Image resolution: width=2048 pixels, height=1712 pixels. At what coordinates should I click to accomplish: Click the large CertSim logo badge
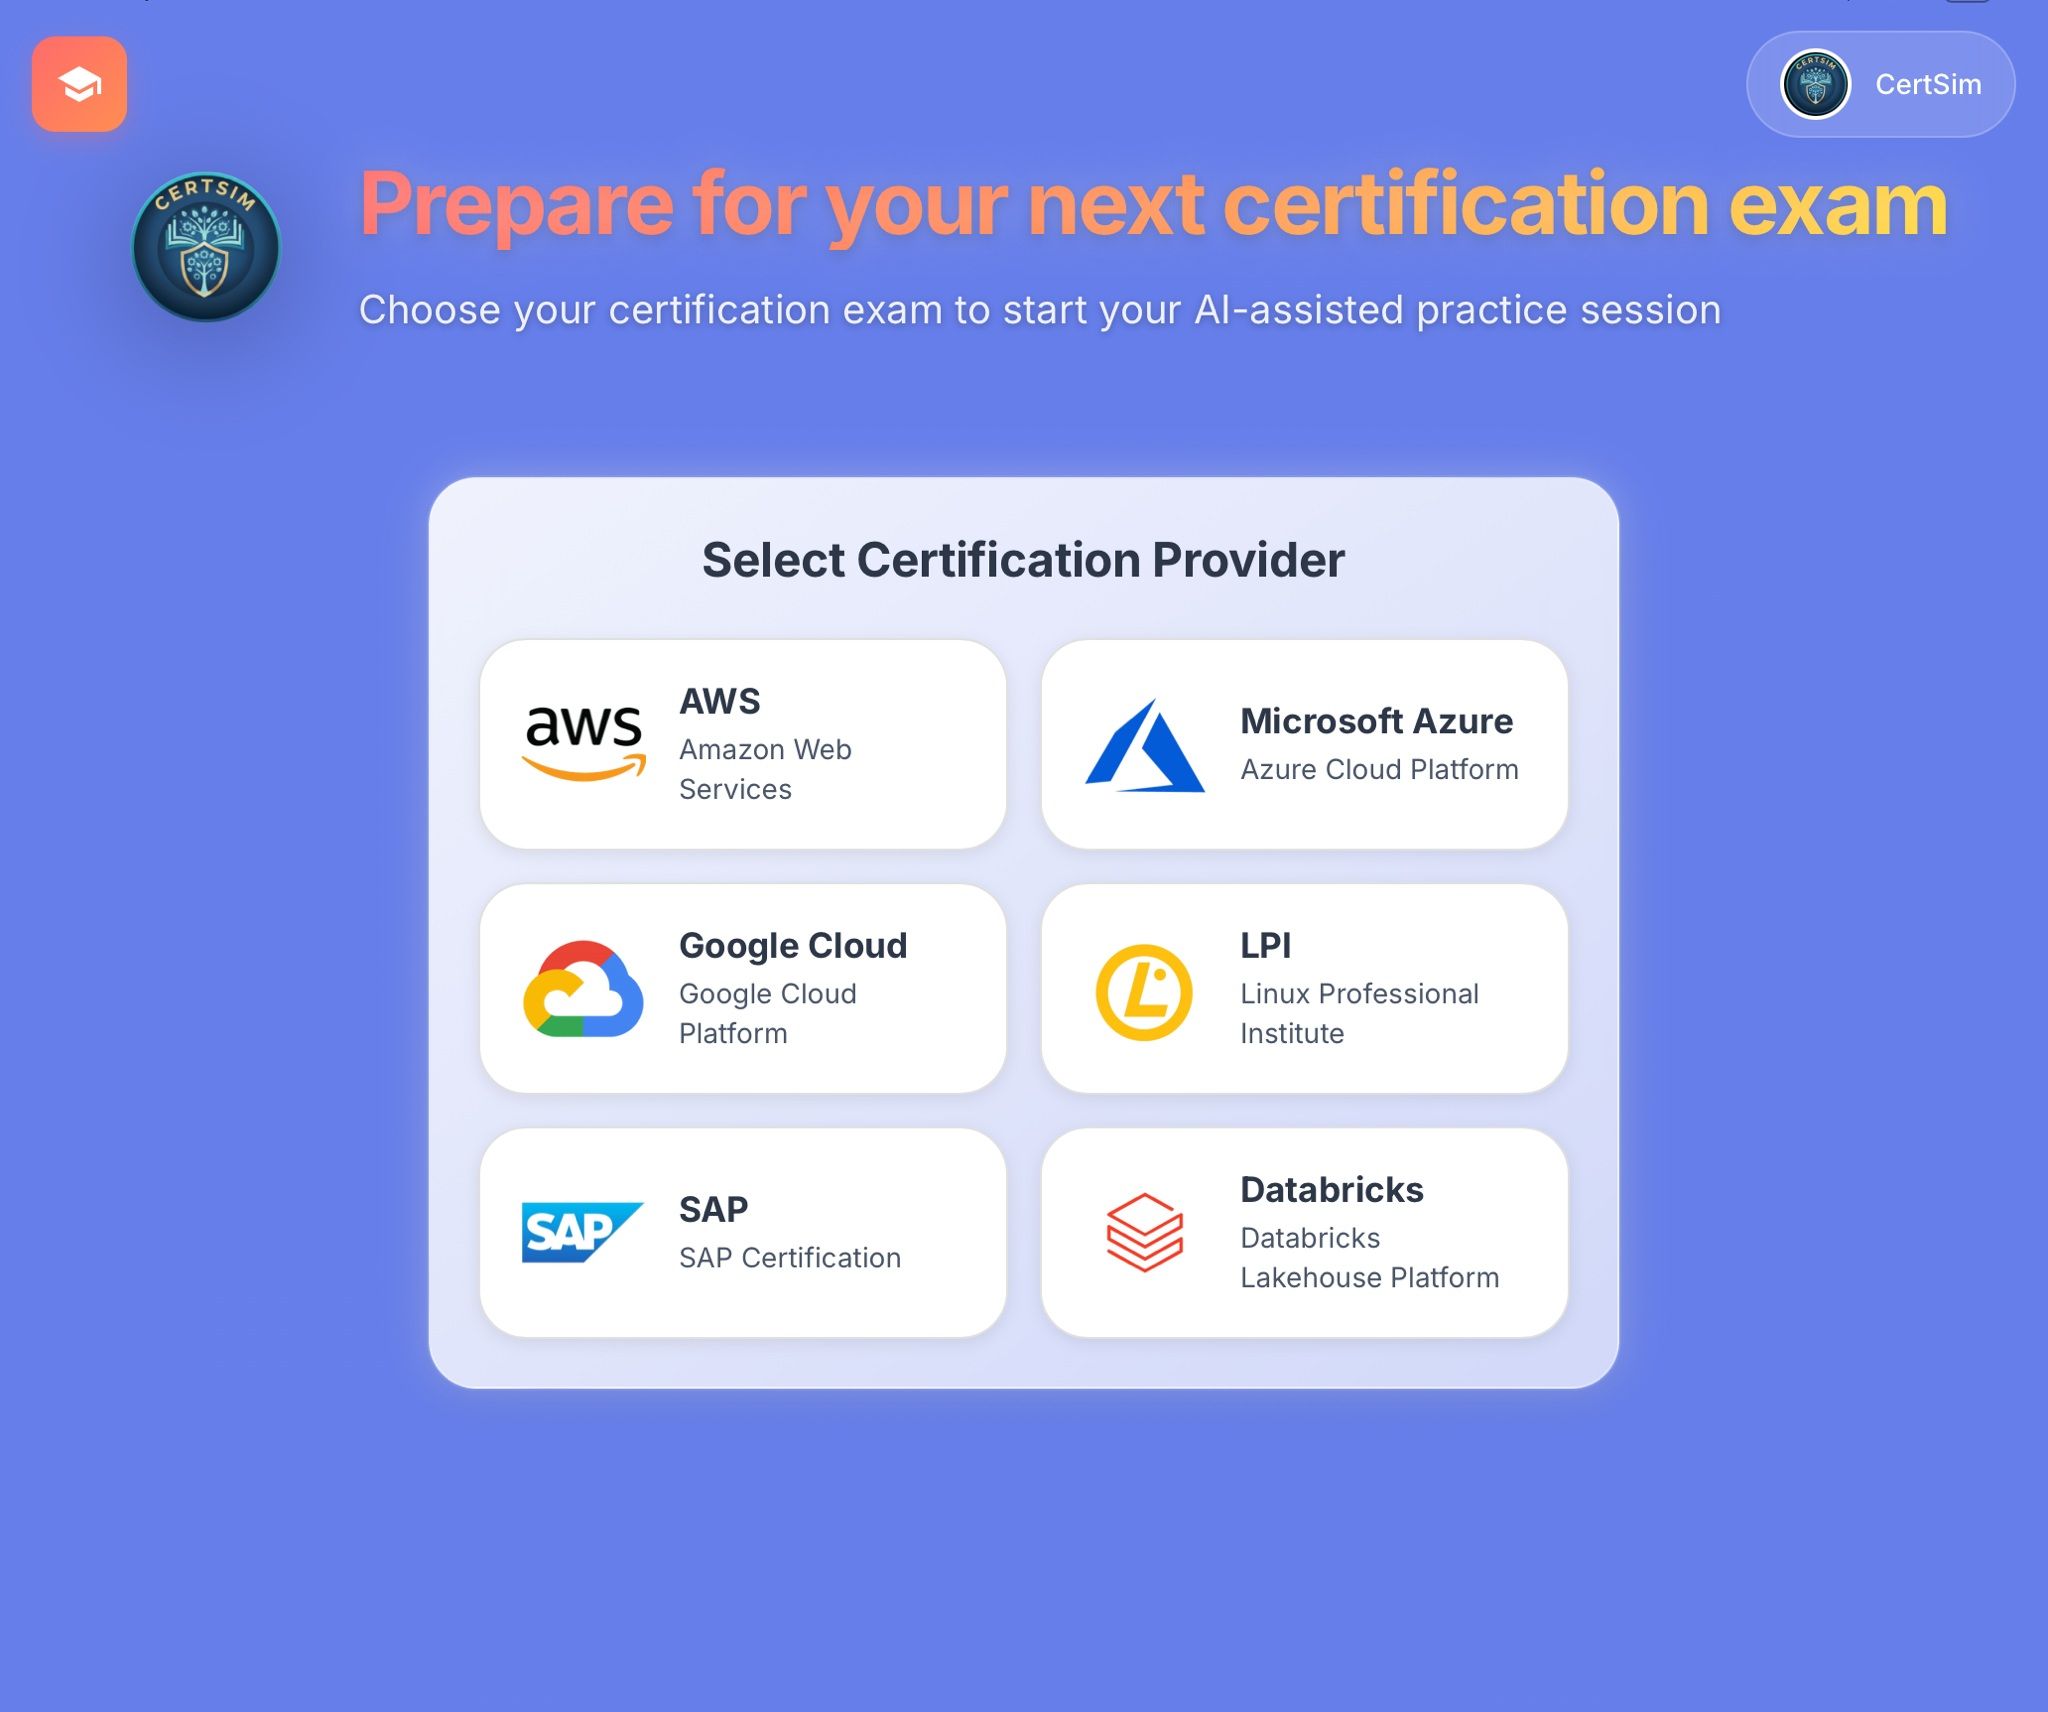click(206, 247)
